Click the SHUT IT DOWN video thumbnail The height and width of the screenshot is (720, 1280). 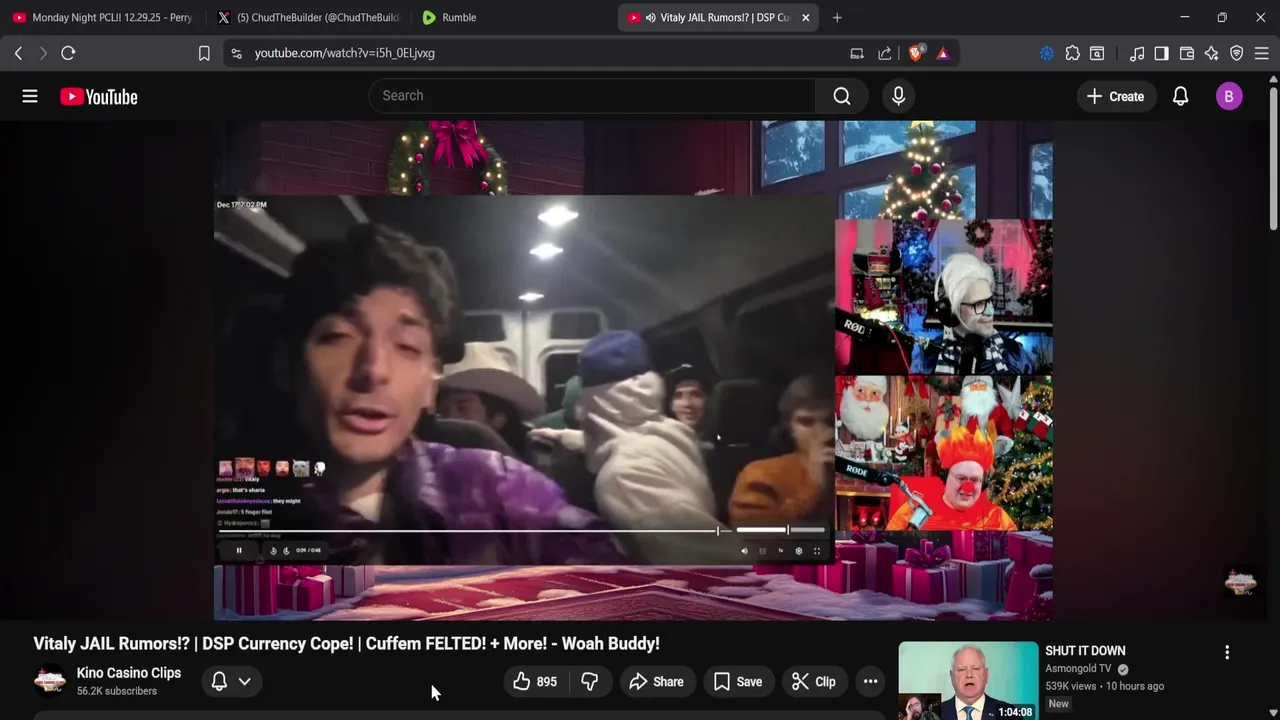pos(968,681)
